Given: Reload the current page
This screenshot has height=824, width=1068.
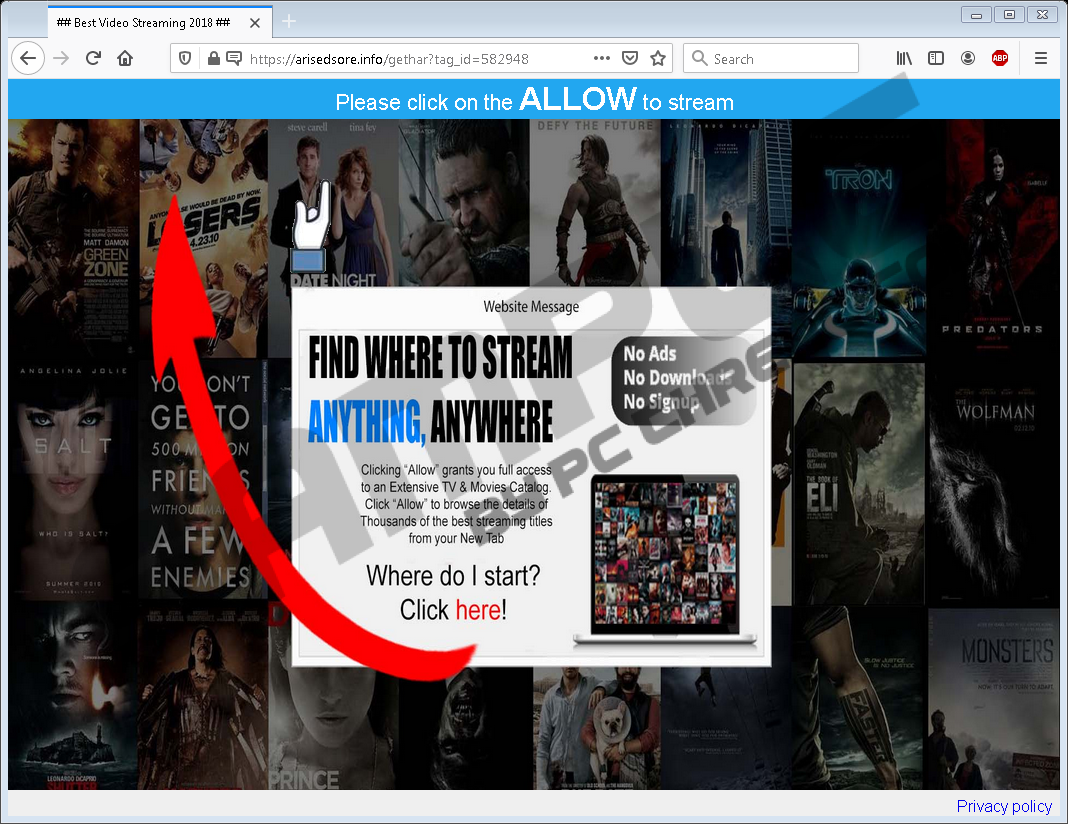Looking at the screenshot, I should click(93, 59).
